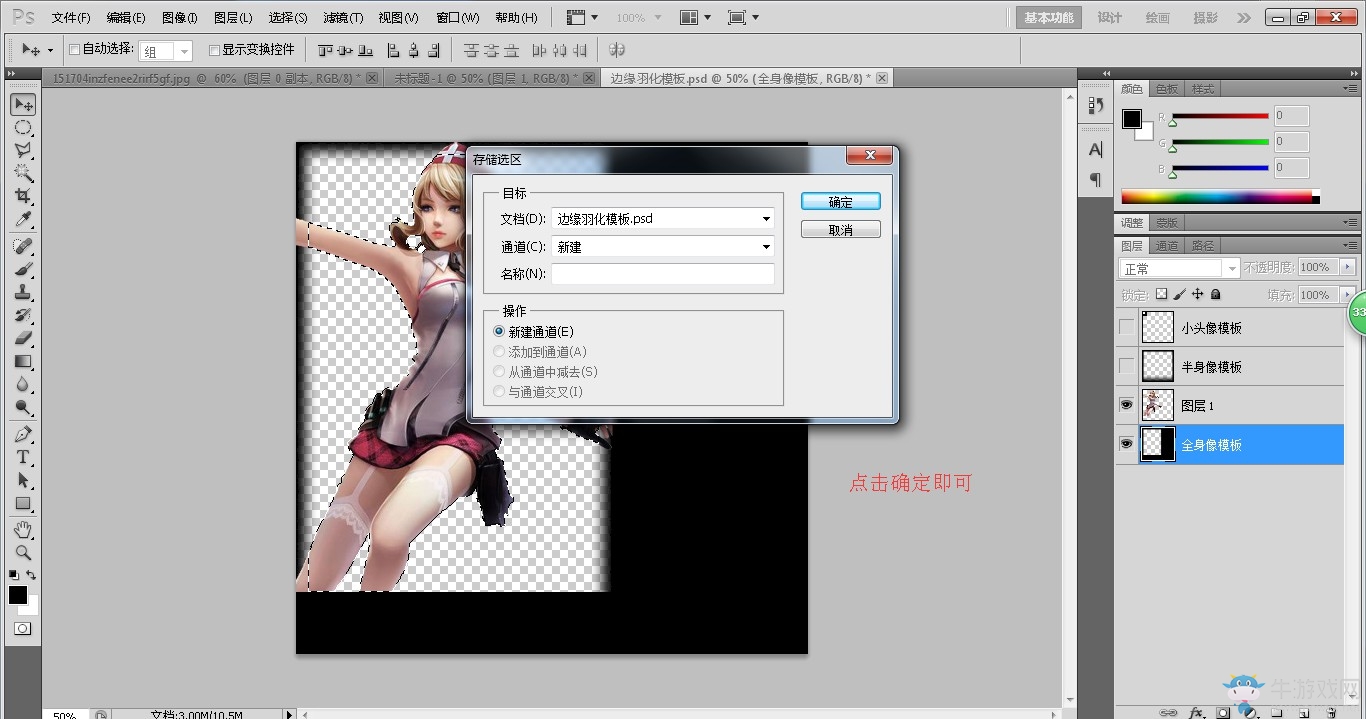Open the Layers panel options menu
This screenshot has width=1366, height=719.
[x=1351, y=245]
